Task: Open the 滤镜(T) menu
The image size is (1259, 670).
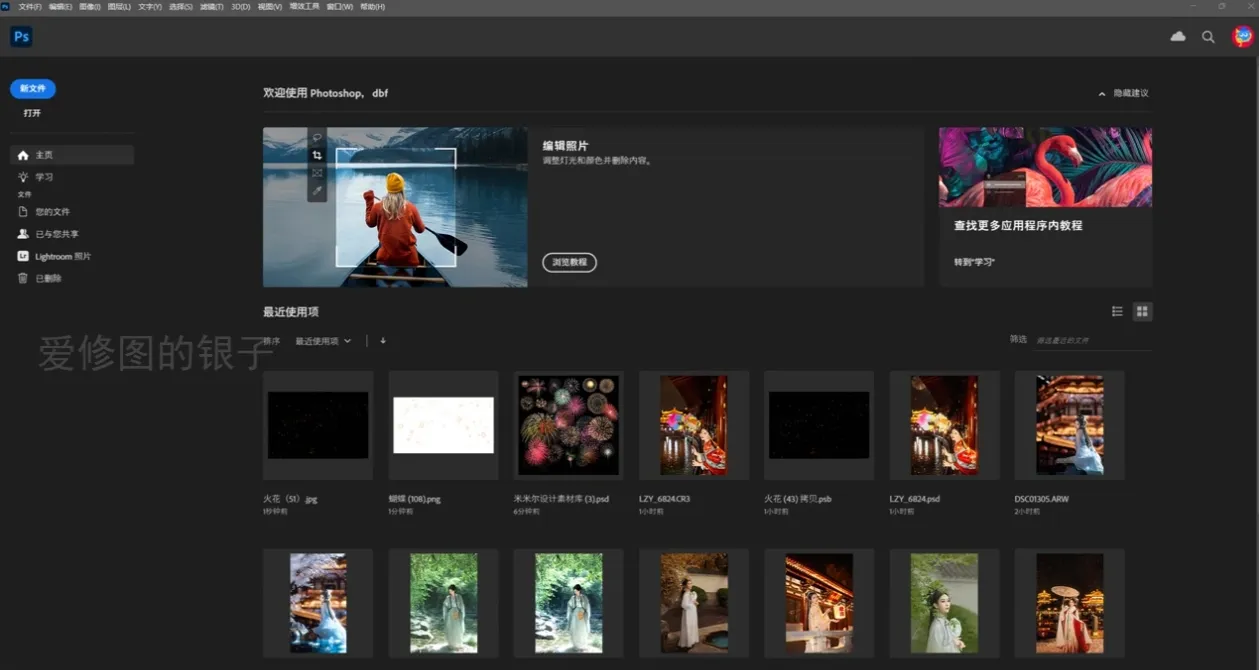Action: [x=211, y=6]
